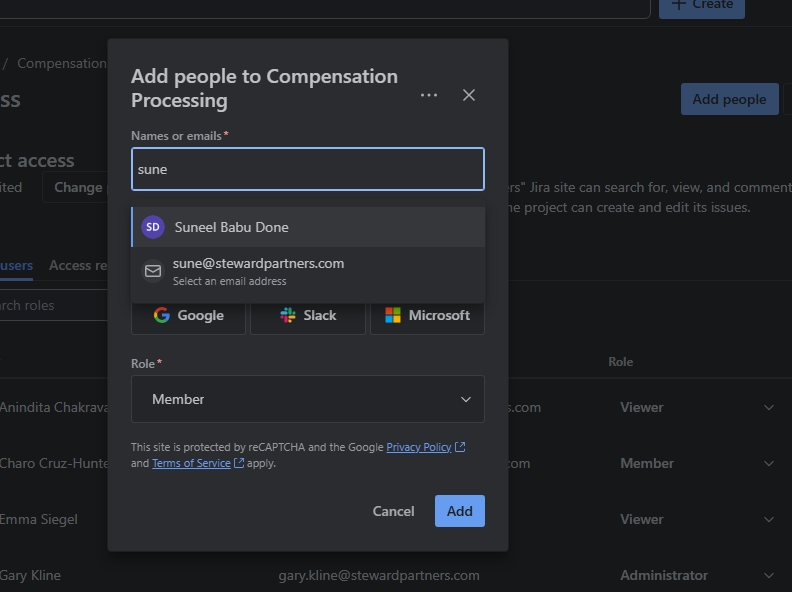Image resolution: width=792 pixels, height=592 pixels.
Task: Open the dialog's three-dot more options
Action: coord(429,95)
